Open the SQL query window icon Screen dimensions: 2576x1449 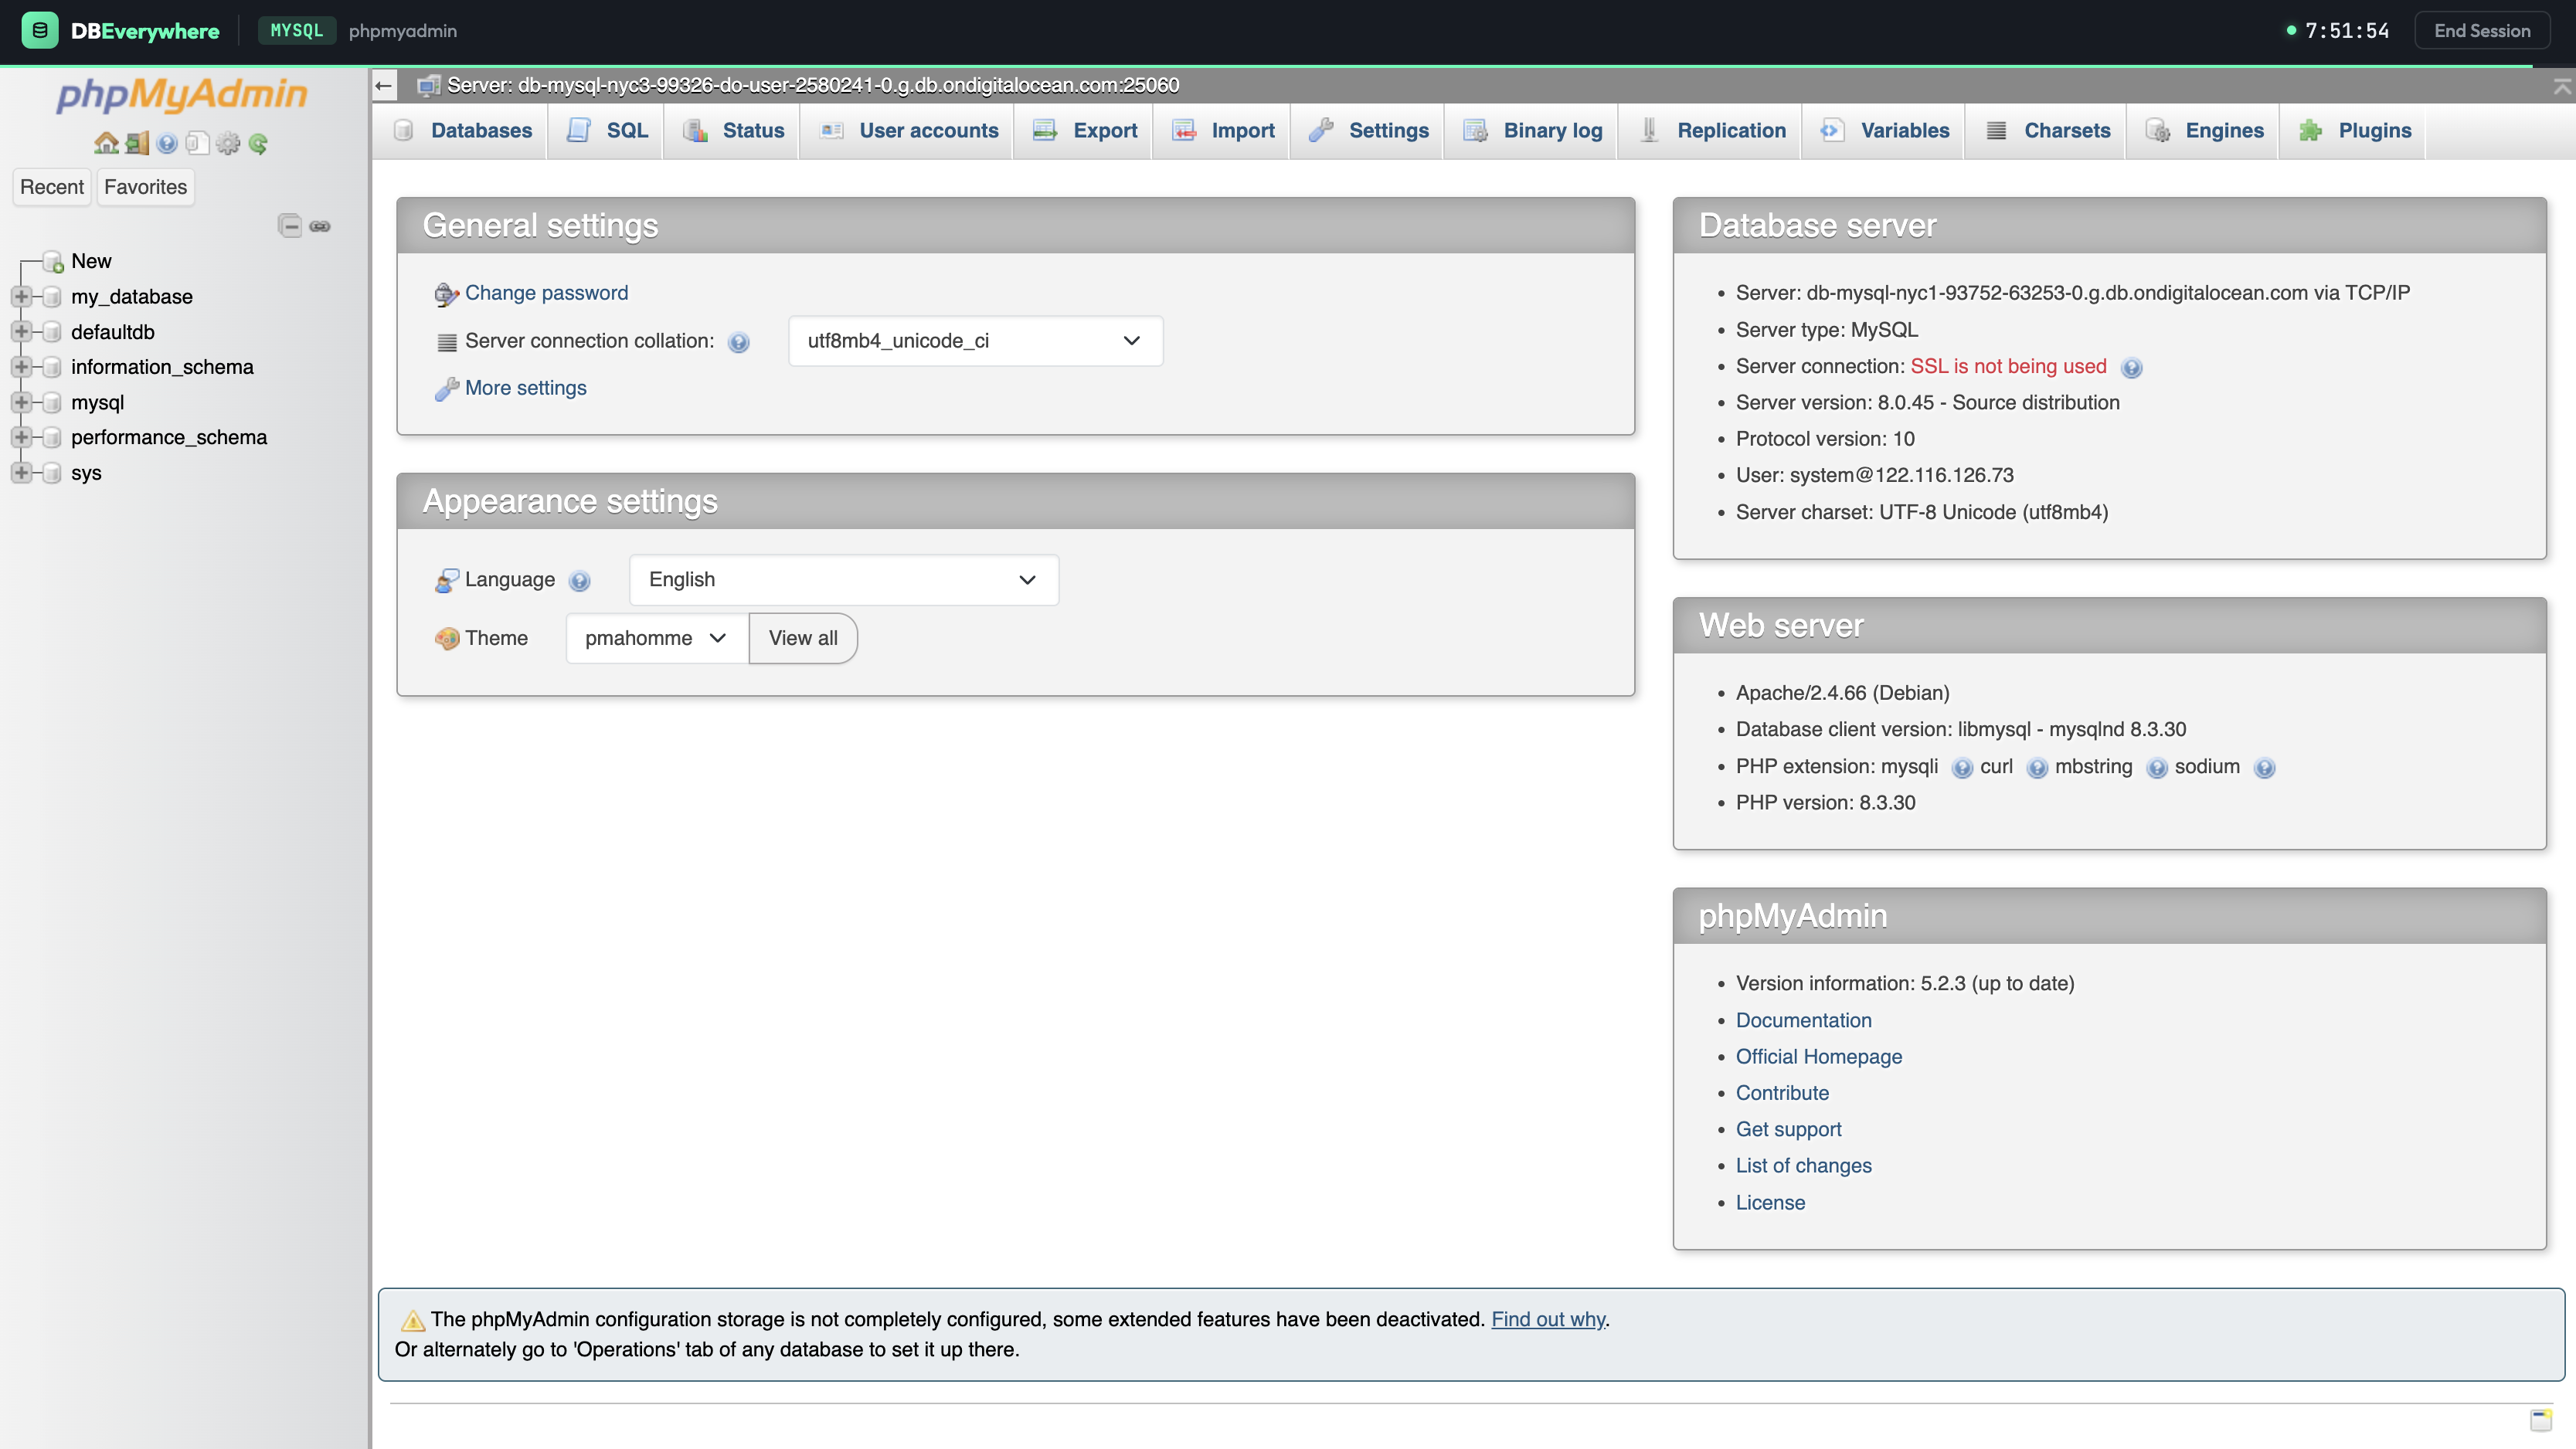tap(198, 142)
